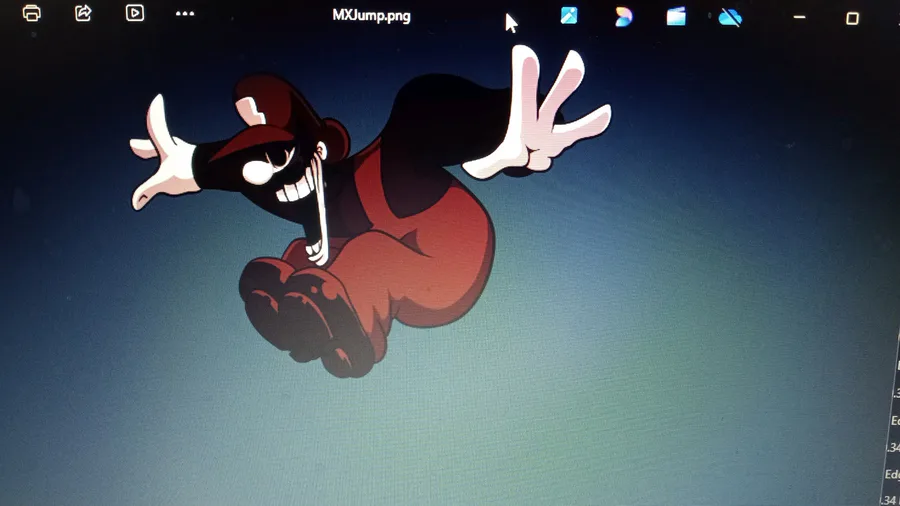Open the Clipchamp video editor icon
This screenshot has height=506, width=900.
tap(676, 17)
